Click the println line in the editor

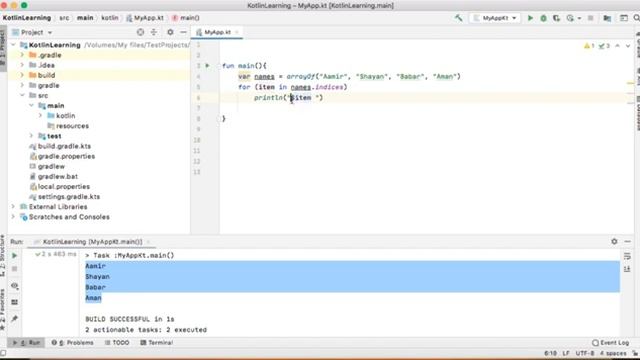click(x=289, y=98)
